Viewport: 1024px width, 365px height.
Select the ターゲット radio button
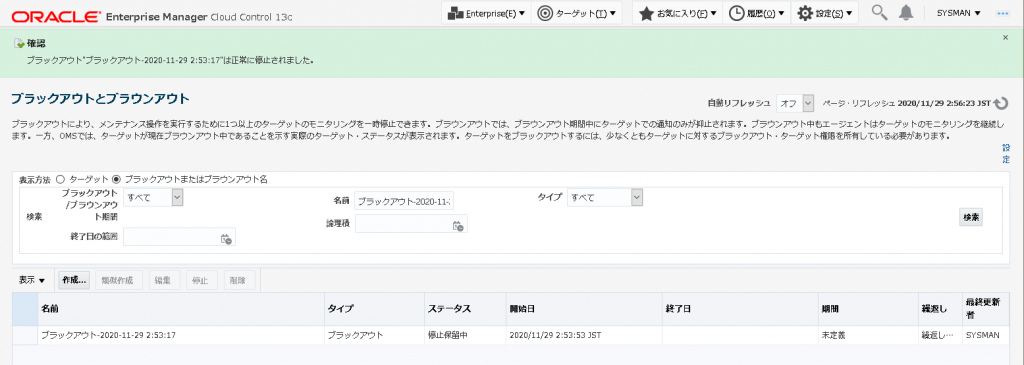click(x=60, y=179)
